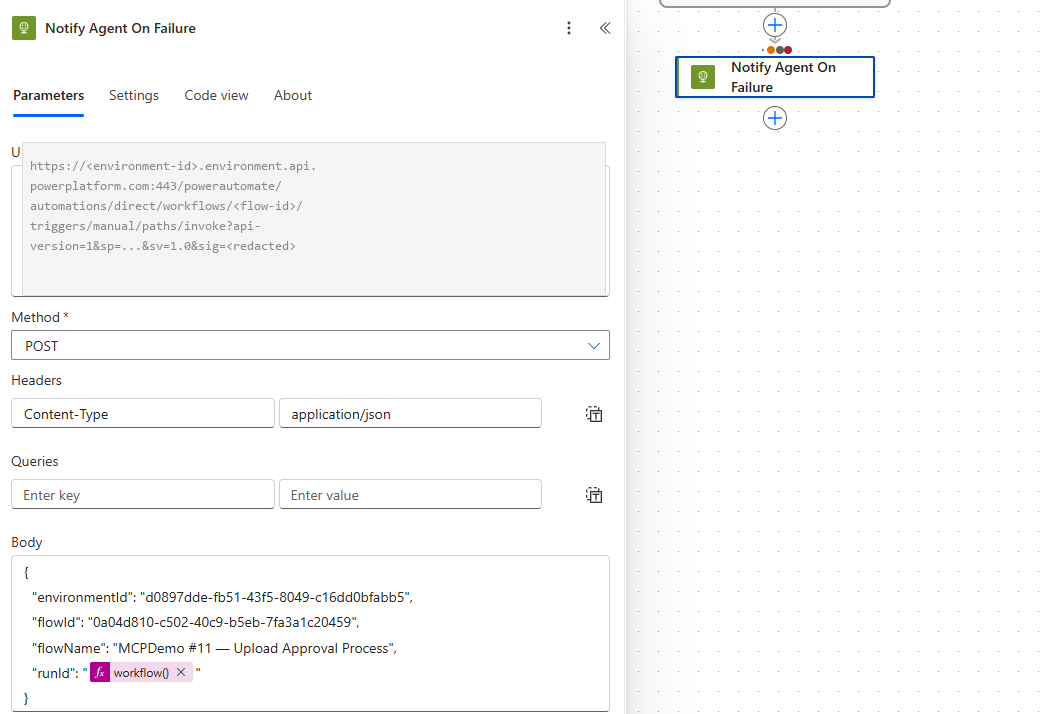
Task: Switch to the Settings tab
Action: [134, 95]
